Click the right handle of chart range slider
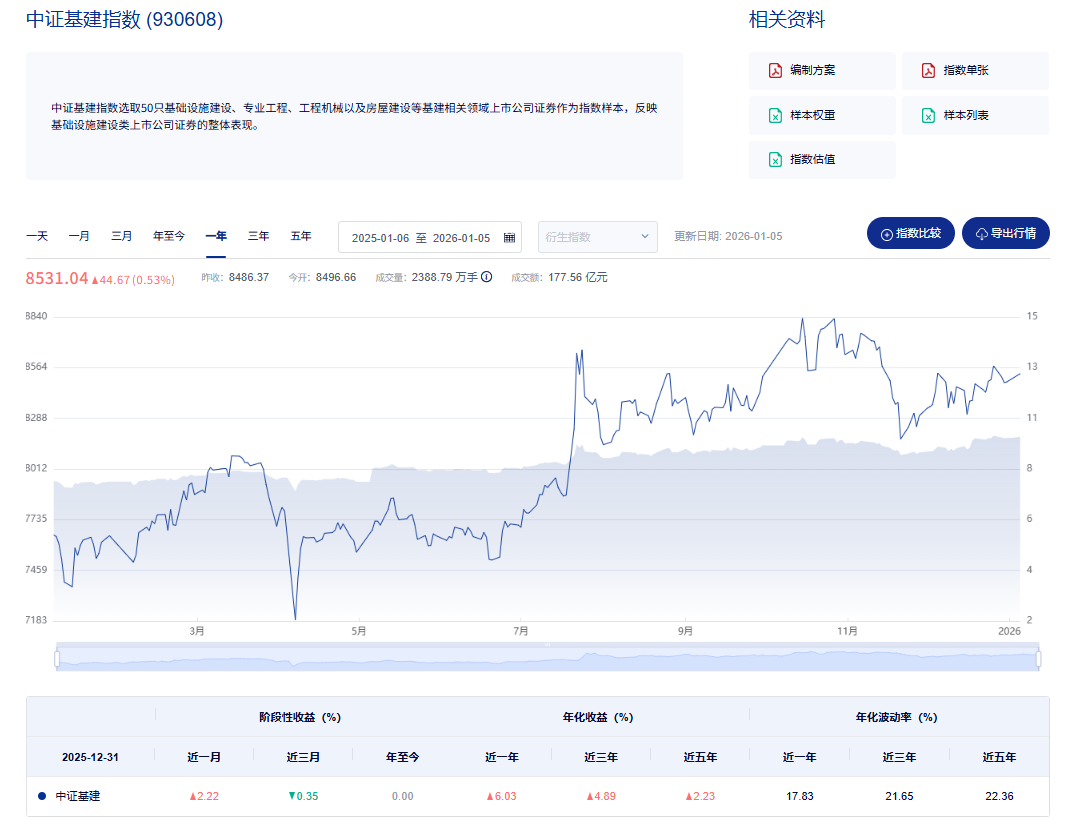Screen dimensions: 1075x824 pos(1039,658)
